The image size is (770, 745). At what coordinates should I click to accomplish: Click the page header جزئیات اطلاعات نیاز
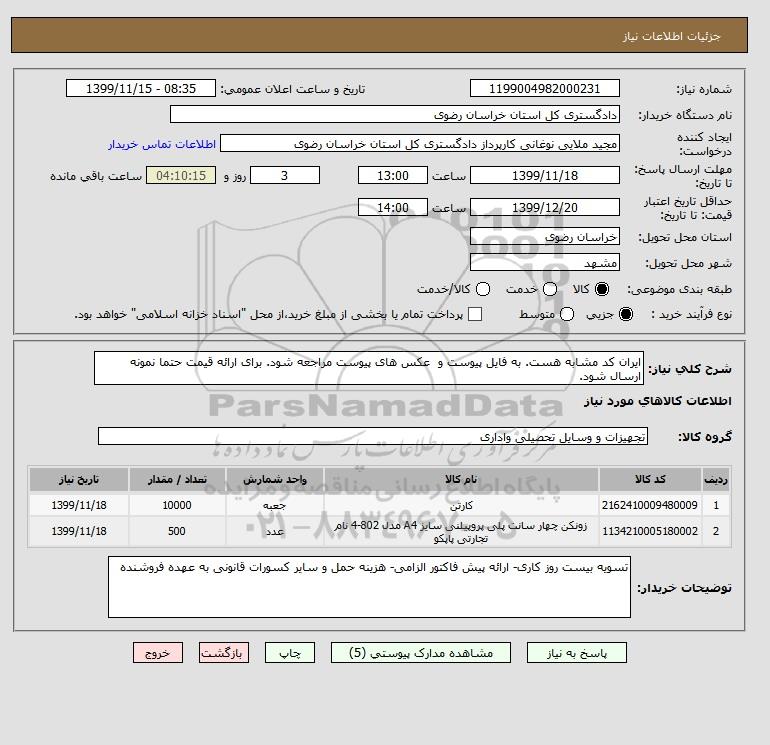click(671, 36)
